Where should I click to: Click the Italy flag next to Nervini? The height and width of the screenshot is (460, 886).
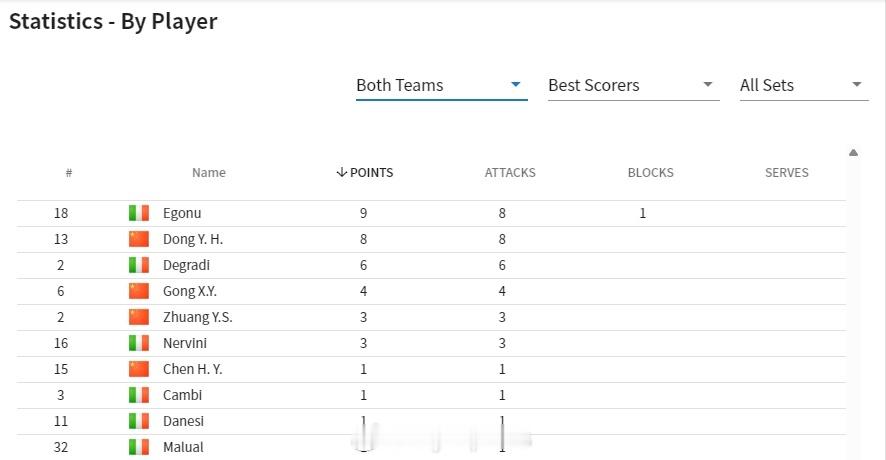[x=139, y=343]
